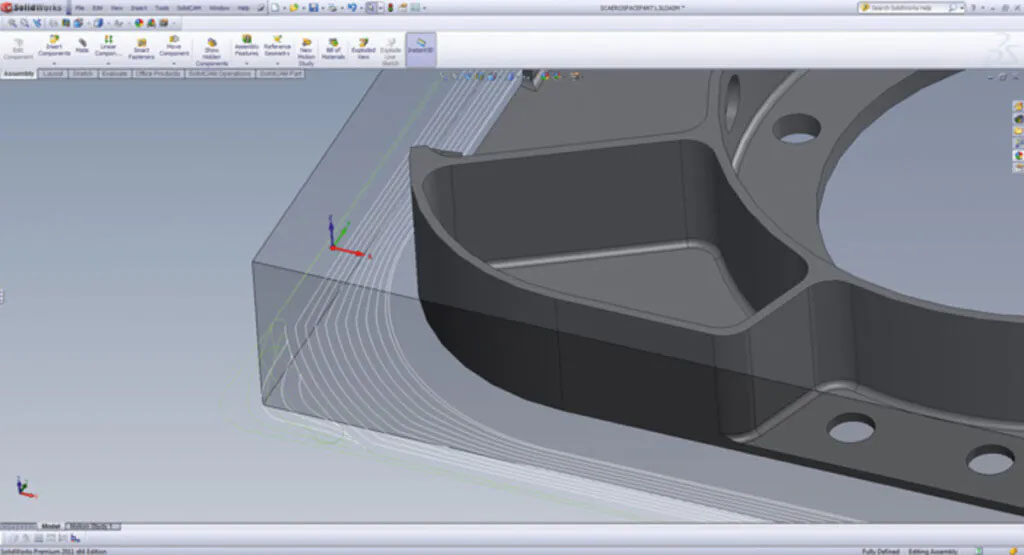
Task: Start a New Motion Study
Action: pyautogui.click(x=306, y=42)
